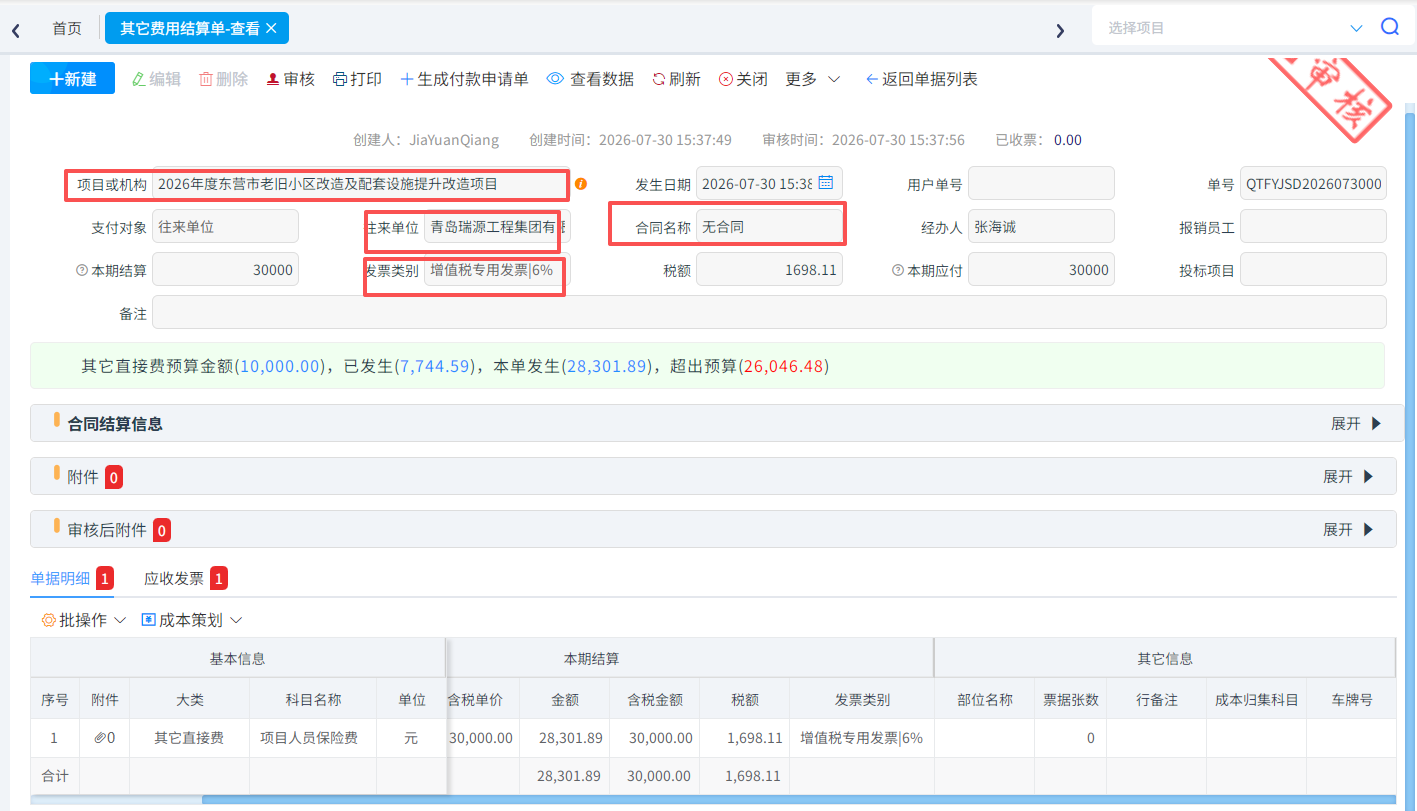The height and width of the screenshot is (811, 1417).
Task: Click help icon next to 本期结算
Action: [82, 270]
